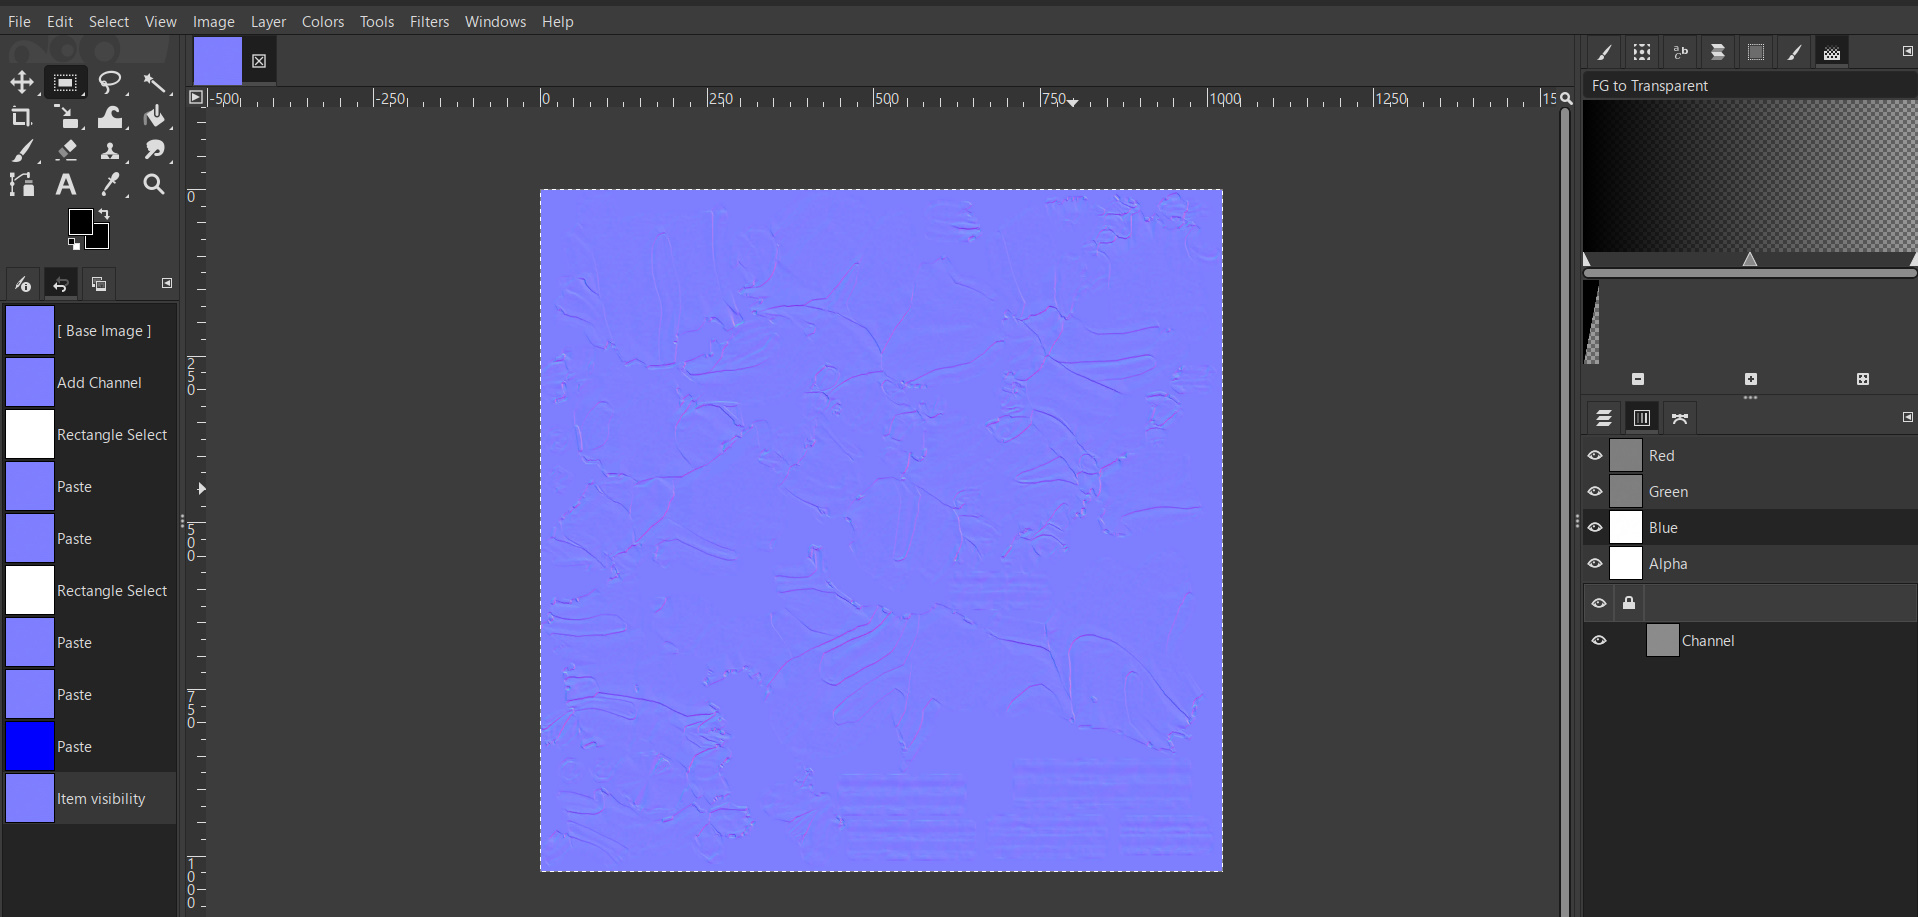Hide the Green channel
Viewport: 1918px width, 917px height.
click(1595, 491)
